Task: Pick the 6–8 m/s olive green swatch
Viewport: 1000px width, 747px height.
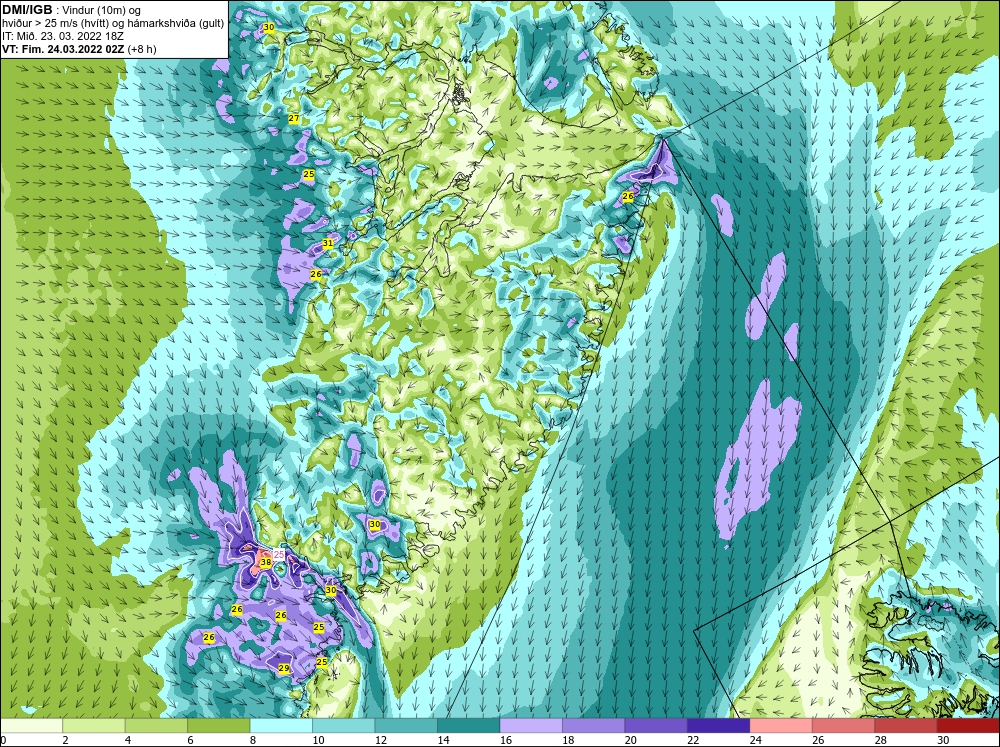Action: (219, 725)
